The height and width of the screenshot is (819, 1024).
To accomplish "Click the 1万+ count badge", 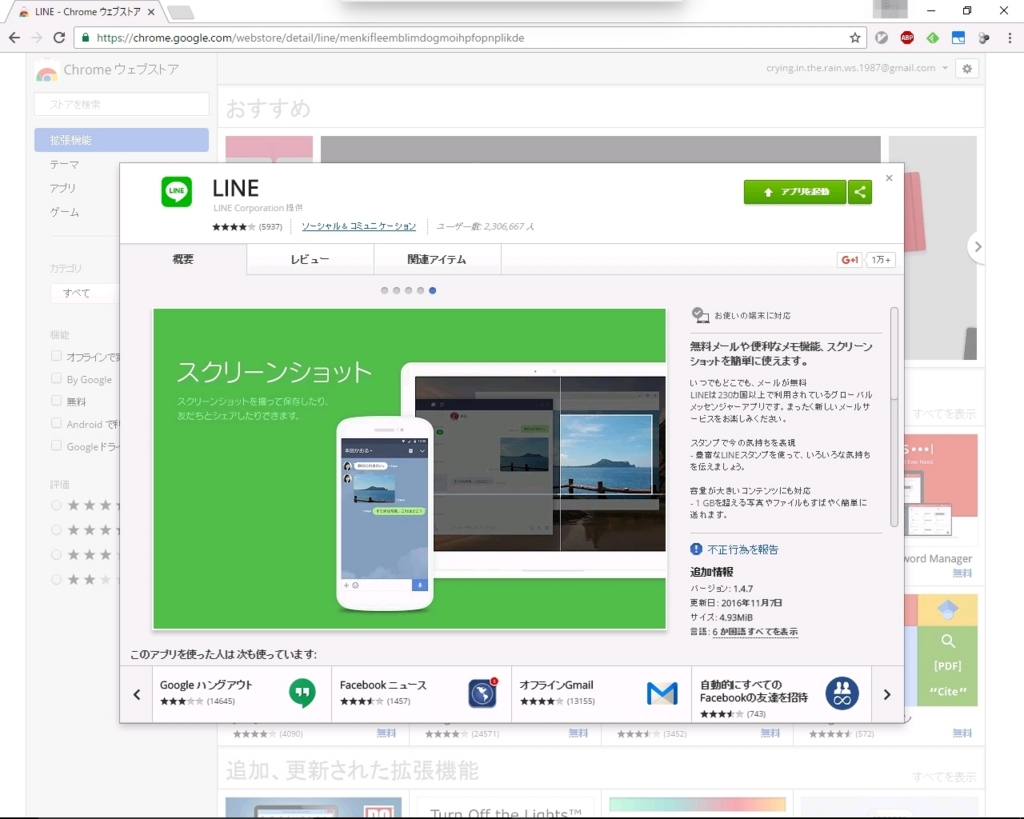I will pyautogui.click(x=880, y=260).
